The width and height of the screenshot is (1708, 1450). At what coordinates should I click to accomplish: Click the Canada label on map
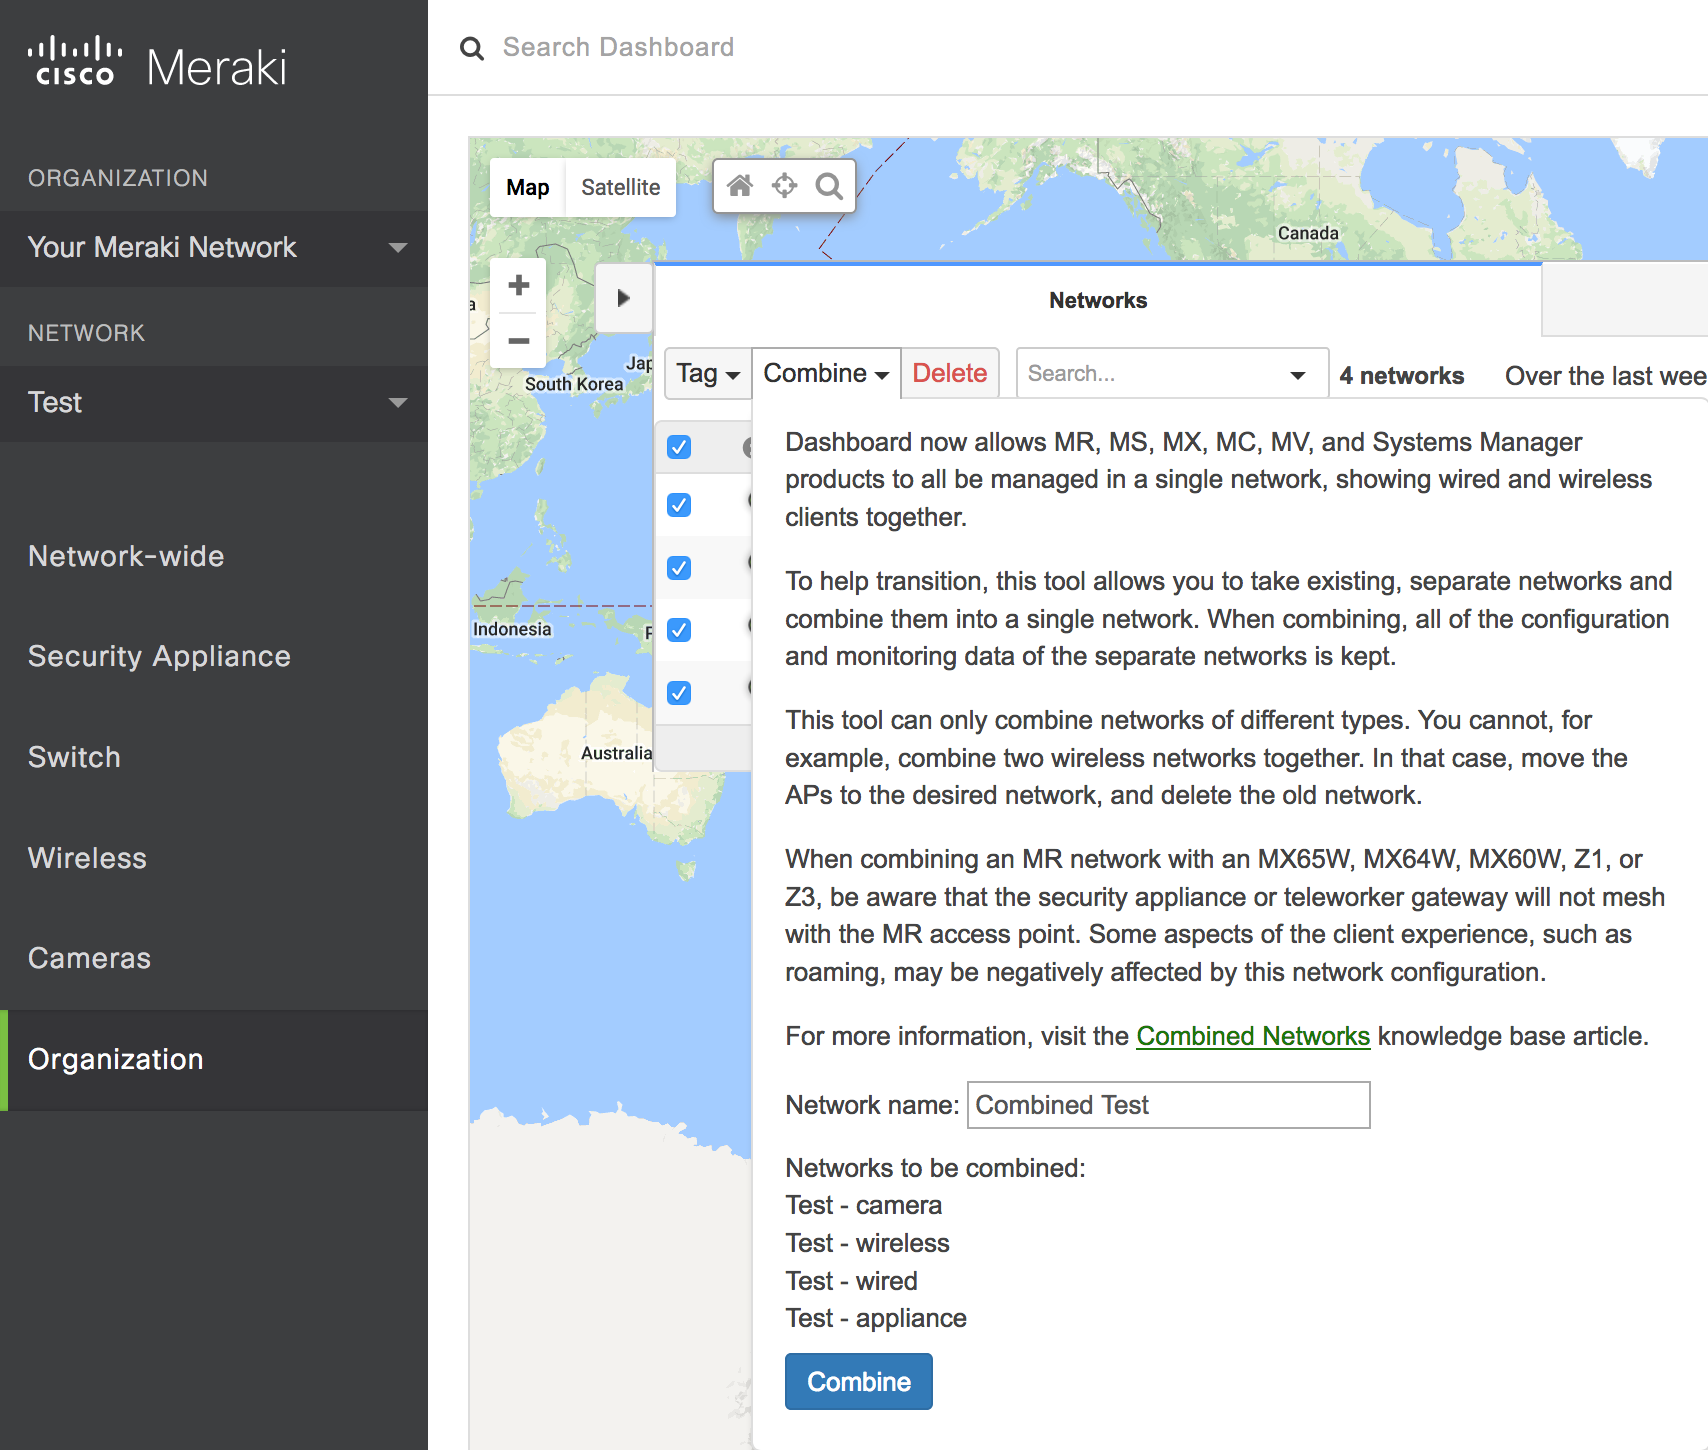click(x=1308, y=233)
